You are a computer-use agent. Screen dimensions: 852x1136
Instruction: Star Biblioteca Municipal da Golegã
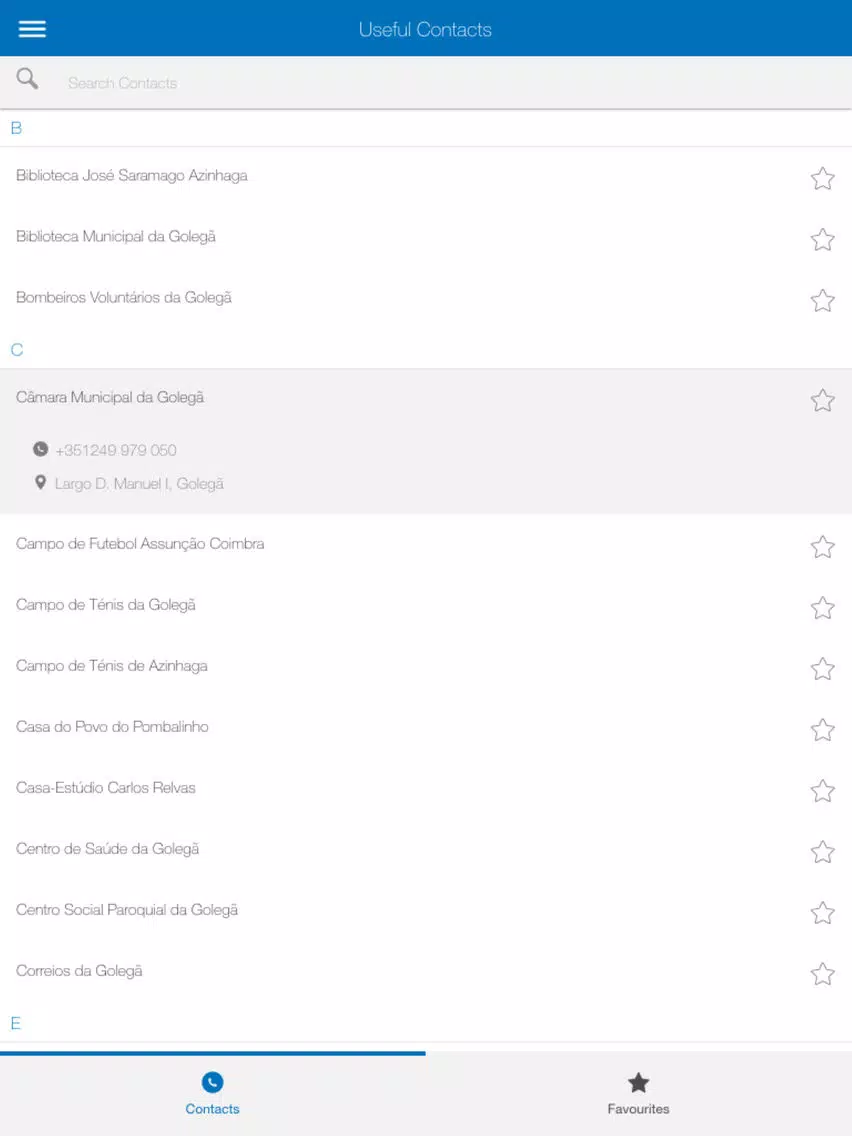pyautogui.click(x=822, y=239)
